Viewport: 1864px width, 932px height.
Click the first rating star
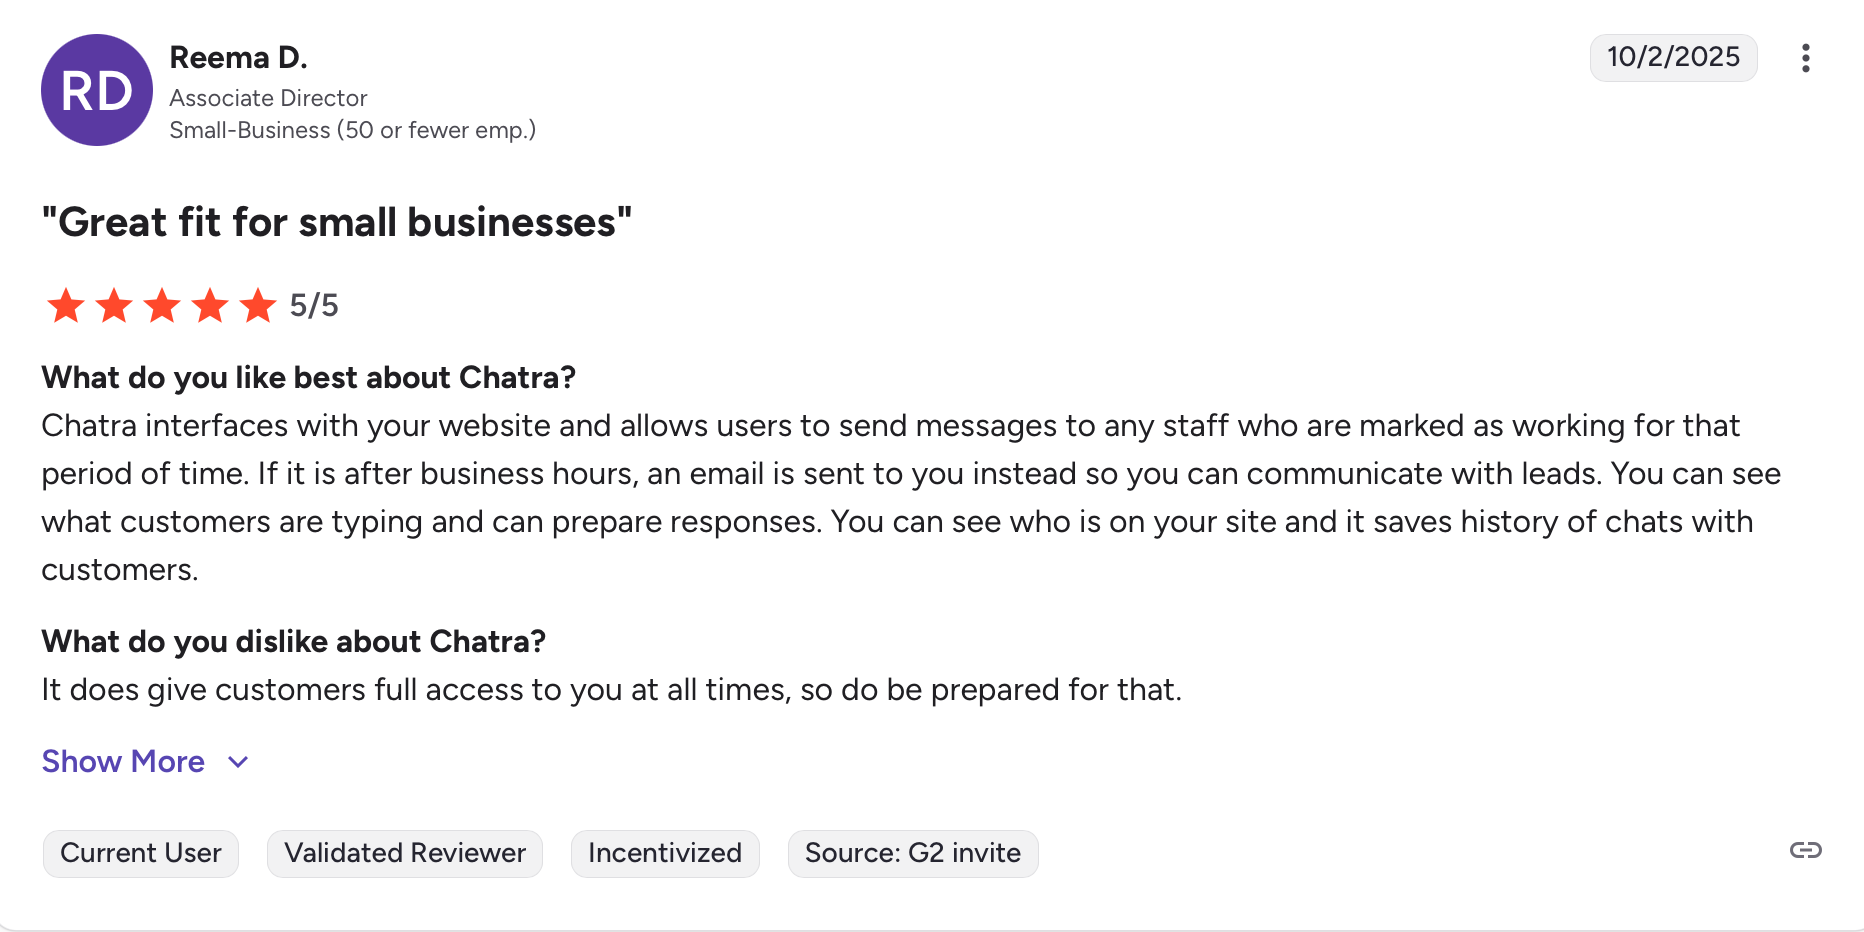tap(66, 305)
